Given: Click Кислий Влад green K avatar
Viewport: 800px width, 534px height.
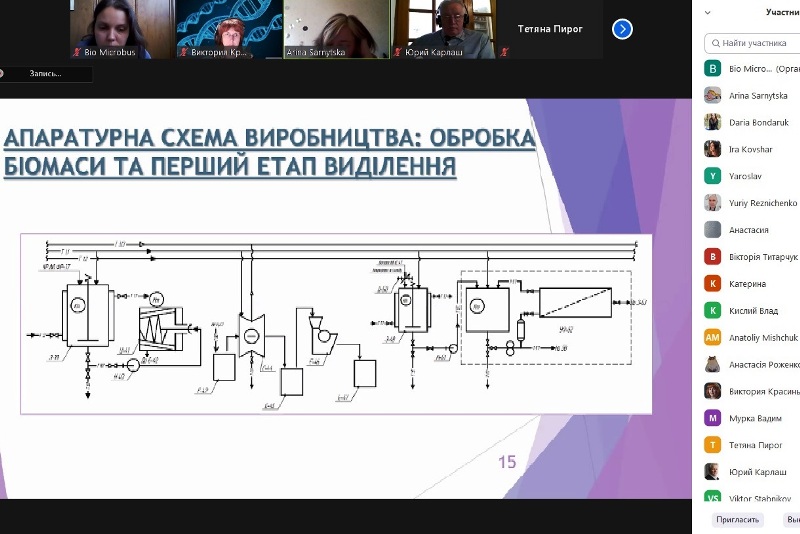Looking at the screenshot, I should tap(712, 310).
